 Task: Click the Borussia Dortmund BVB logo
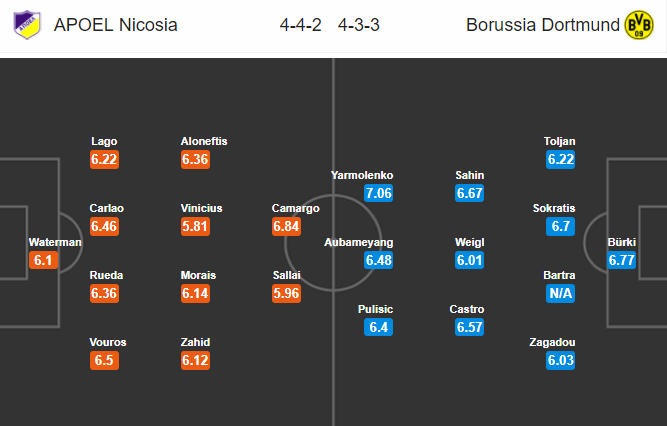click(x=638, y=25)
